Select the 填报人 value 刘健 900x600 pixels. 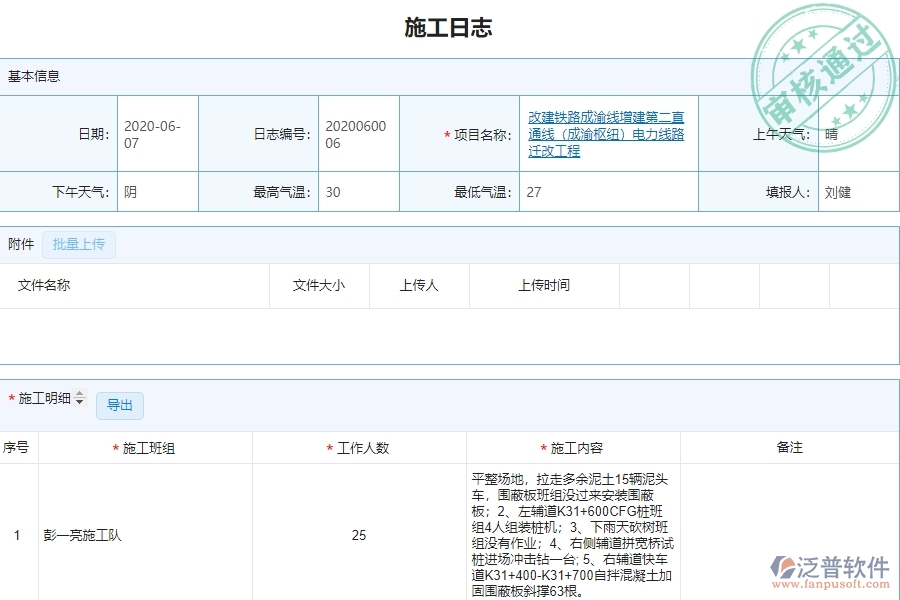coord(840,190)
